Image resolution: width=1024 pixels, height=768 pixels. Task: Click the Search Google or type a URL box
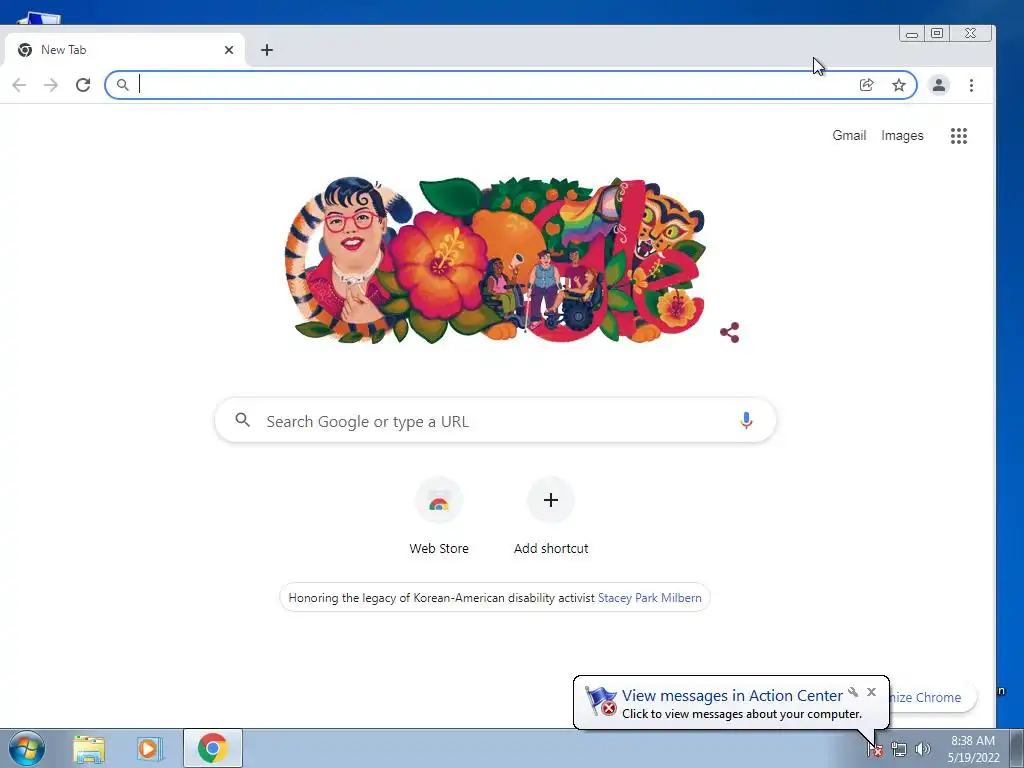pos(496,421)
